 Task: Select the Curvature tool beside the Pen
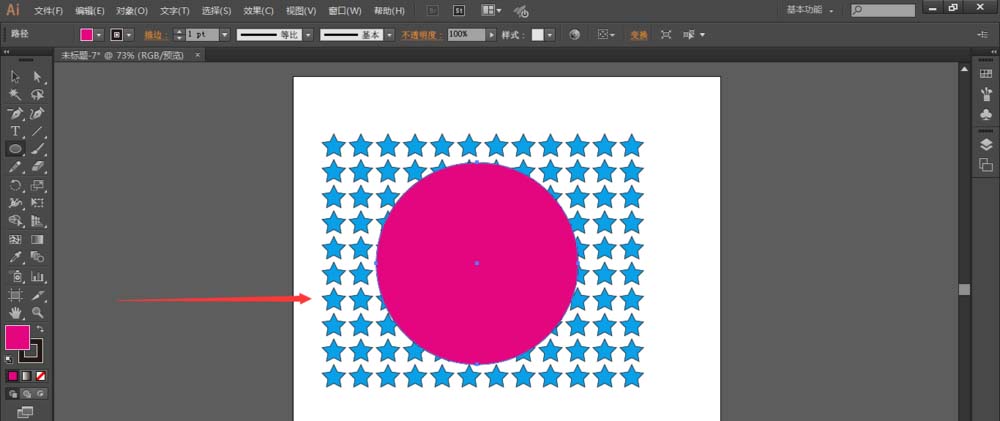pyautogui.click(x=38, y=114)
